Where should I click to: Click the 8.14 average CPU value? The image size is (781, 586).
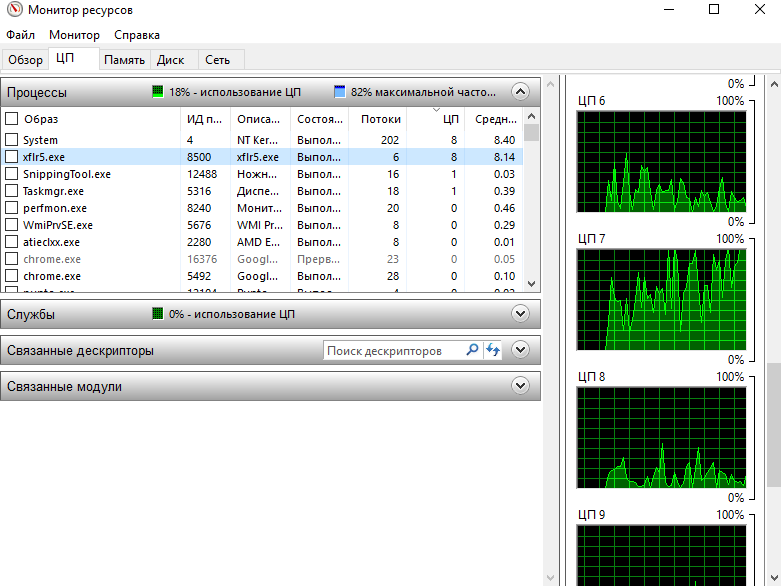pos(504,157)
